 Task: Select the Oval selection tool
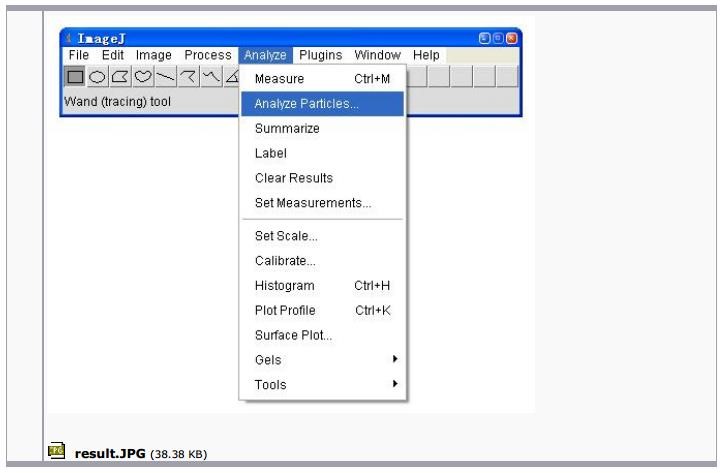(97, 76)
